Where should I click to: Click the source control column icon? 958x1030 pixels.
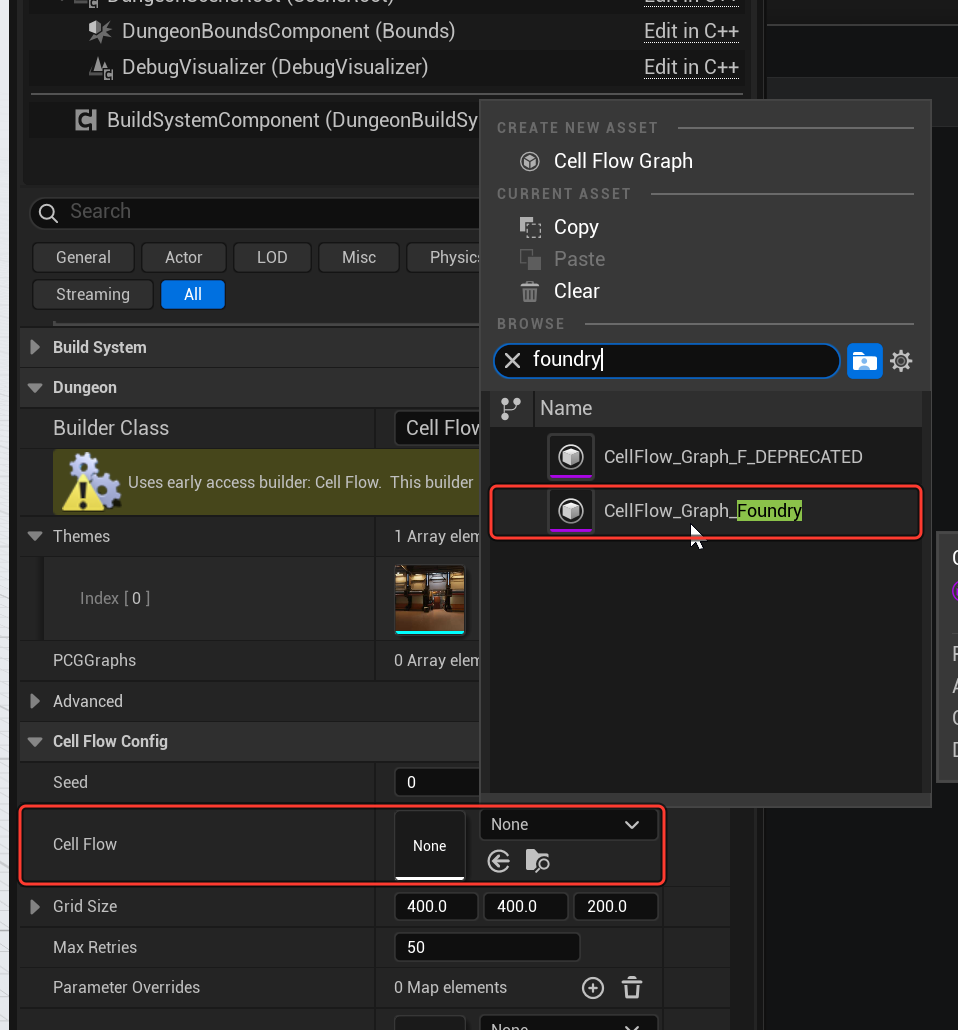[x=511, y=409]
